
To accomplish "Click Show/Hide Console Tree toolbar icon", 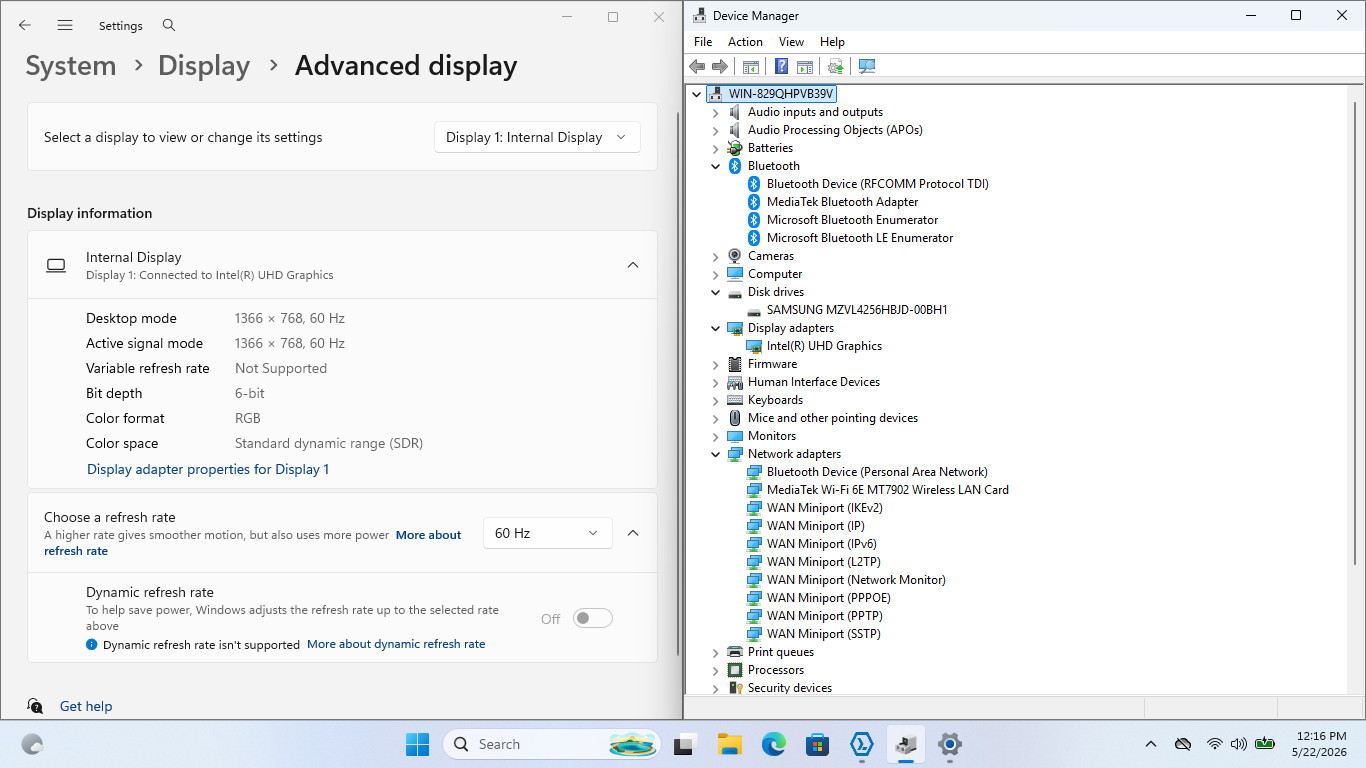I will (750, 66).
